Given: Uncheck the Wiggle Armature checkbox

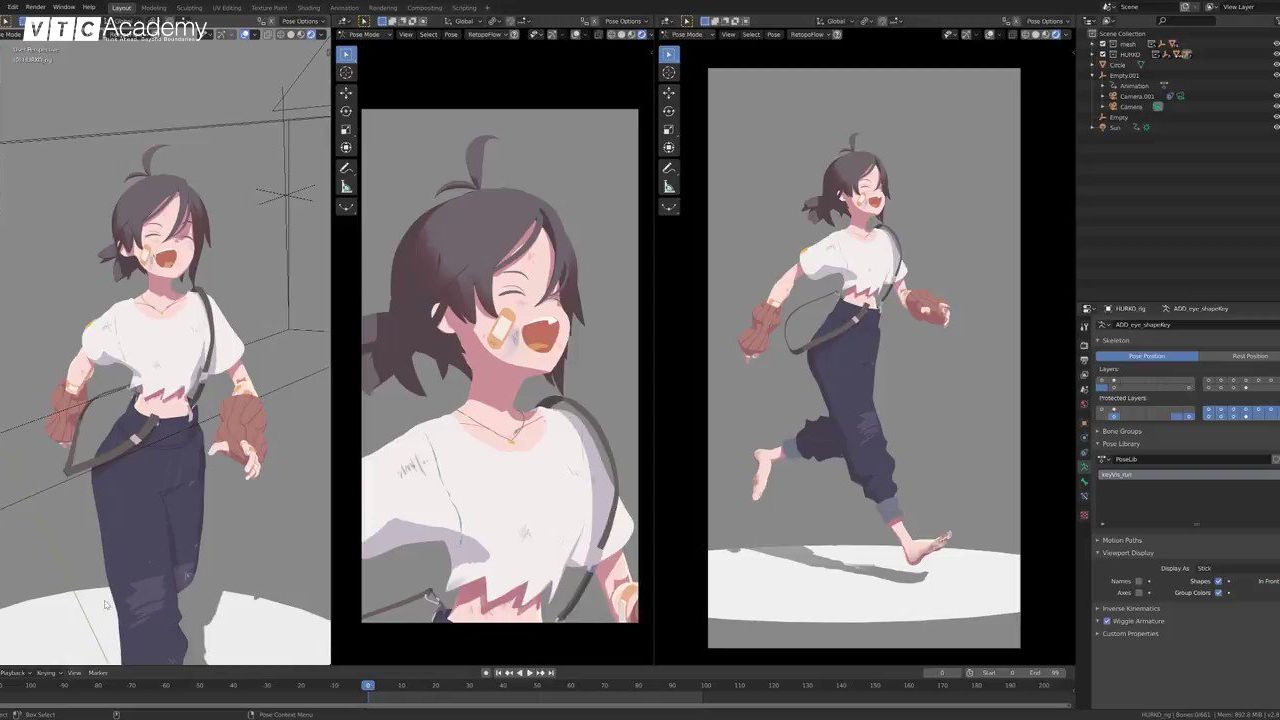Looking at the screenshot, I should tap(1106, 621).
